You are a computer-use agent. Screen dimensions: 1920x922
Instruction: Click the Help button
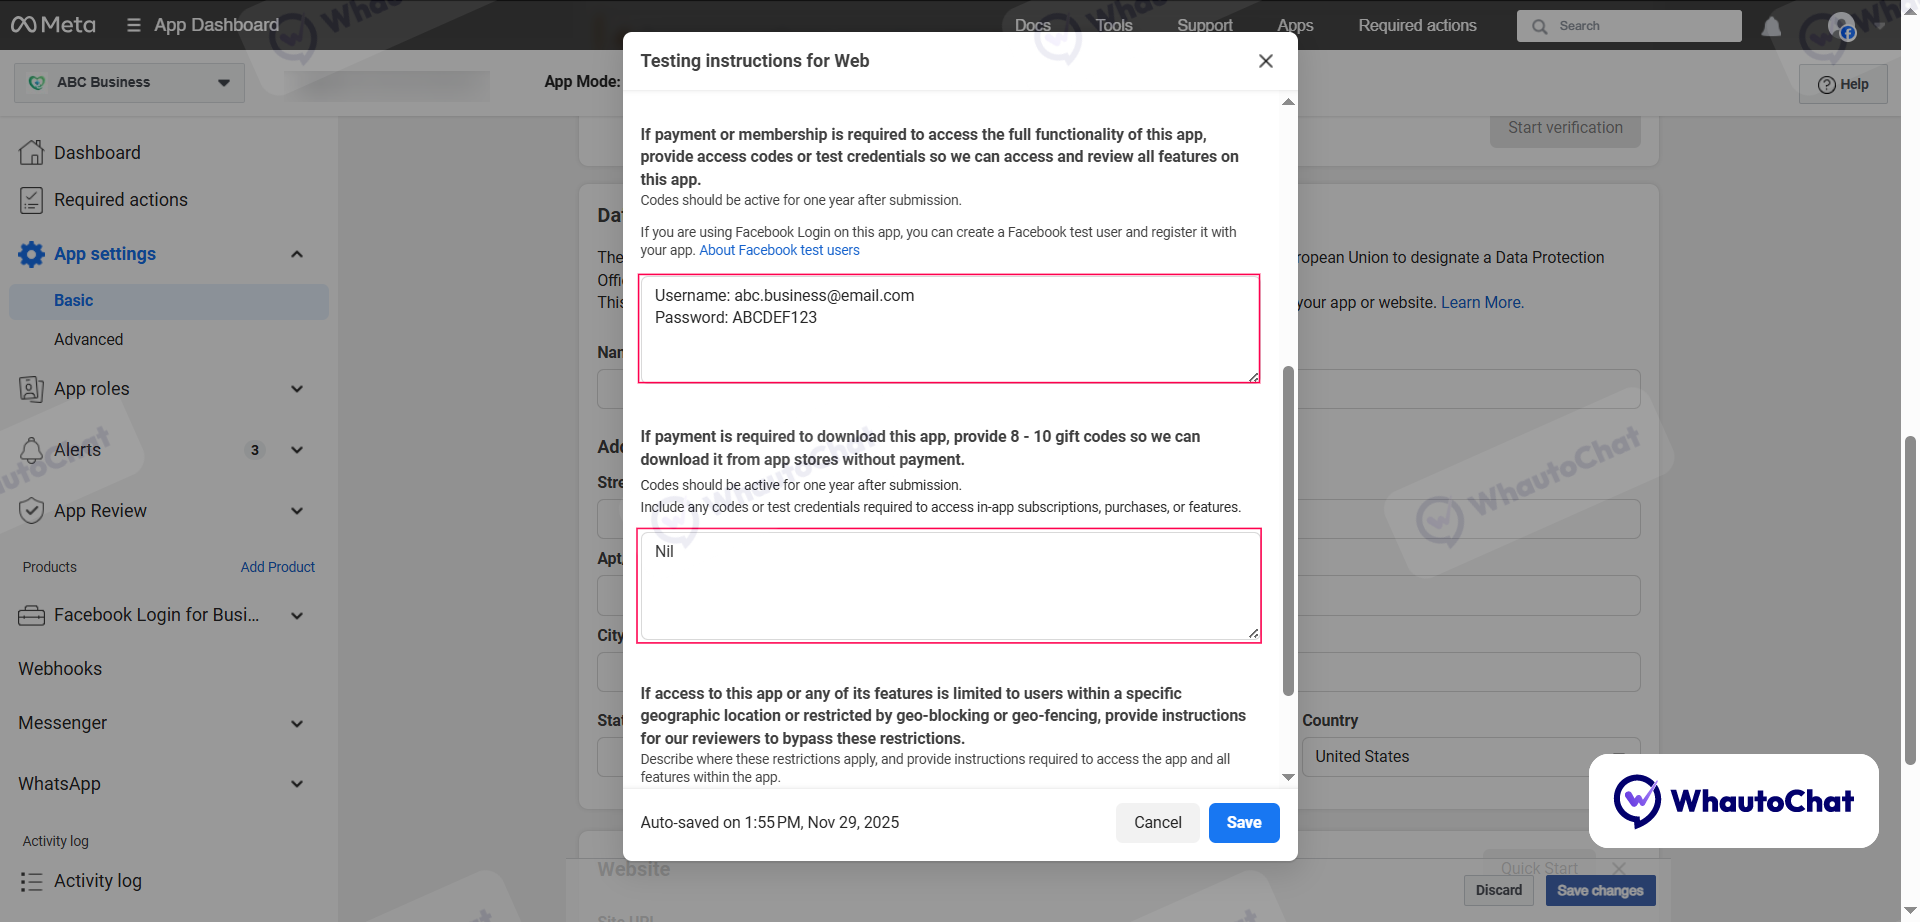point(1843,84)
